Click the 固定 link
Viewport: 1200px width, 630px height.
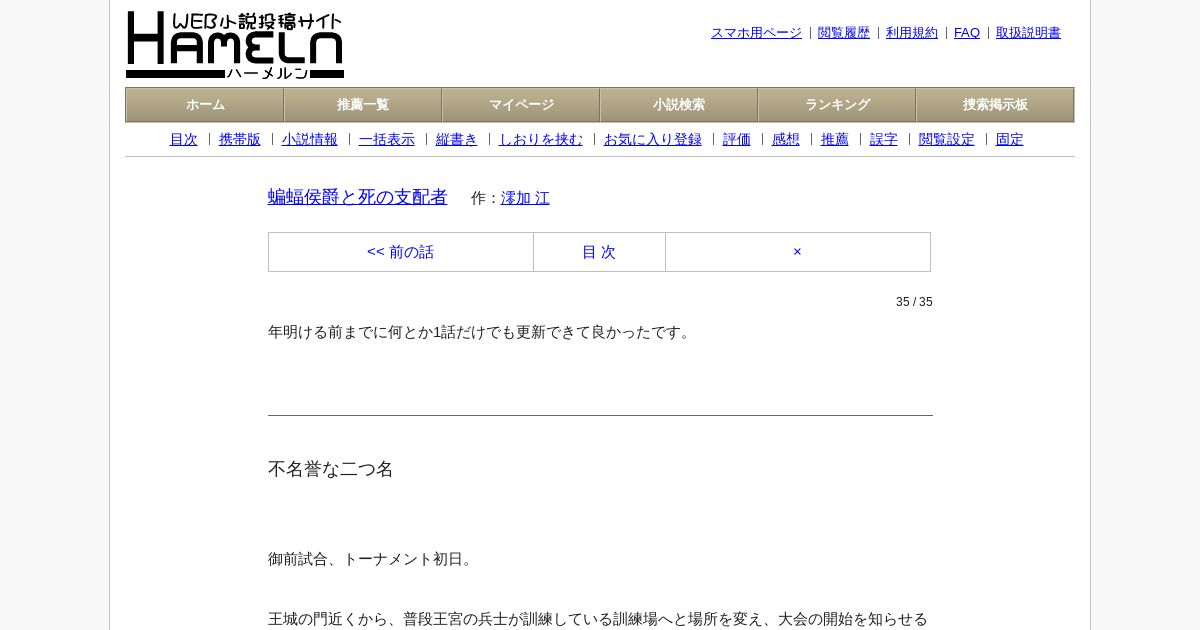(1010, 140)
